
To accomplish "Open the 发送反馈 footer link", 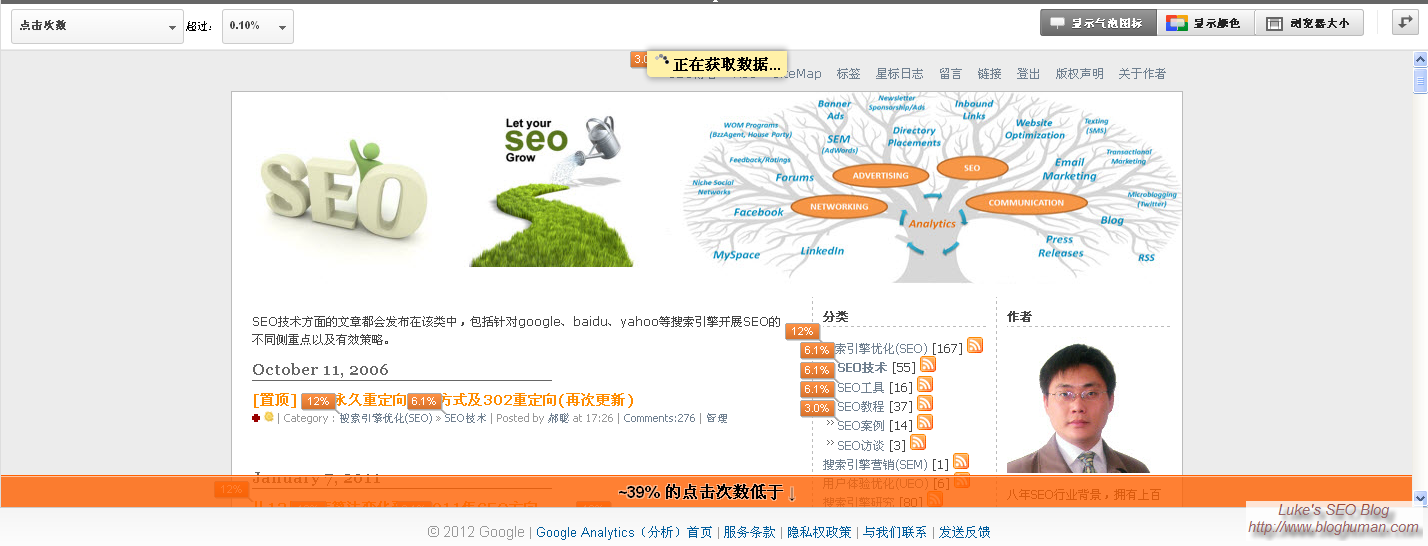I will point(965,533).
